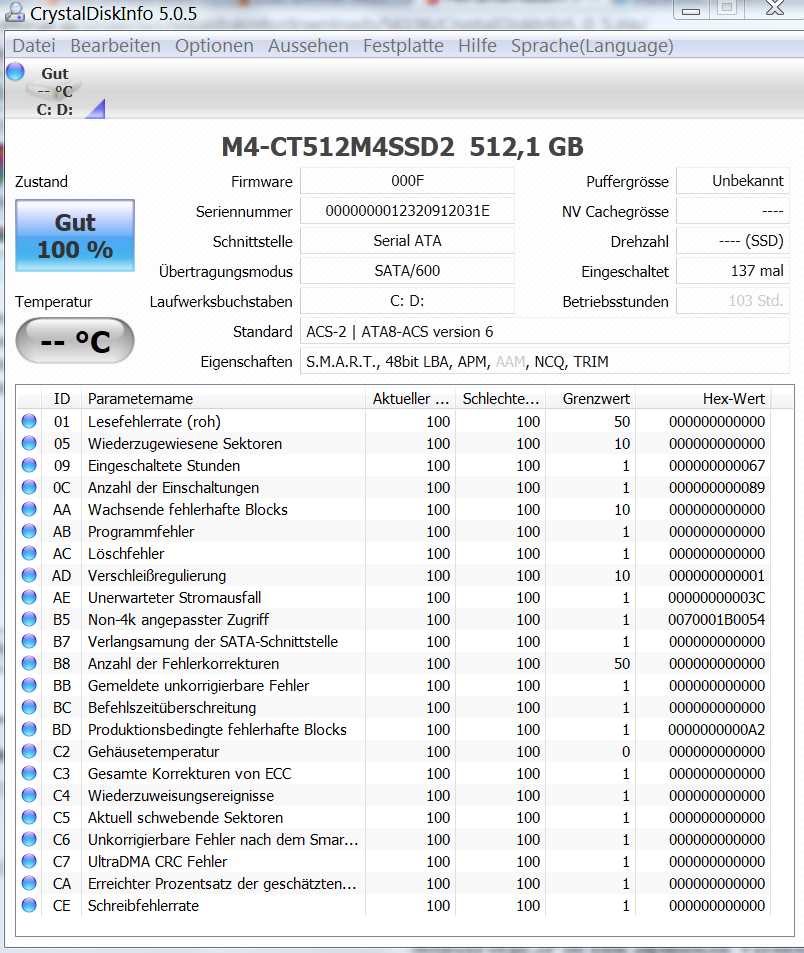This screenshot has width=804, height=953.
Task: Select the Wiederzugewiesene Sektoren parameter name
Action: 185,444
